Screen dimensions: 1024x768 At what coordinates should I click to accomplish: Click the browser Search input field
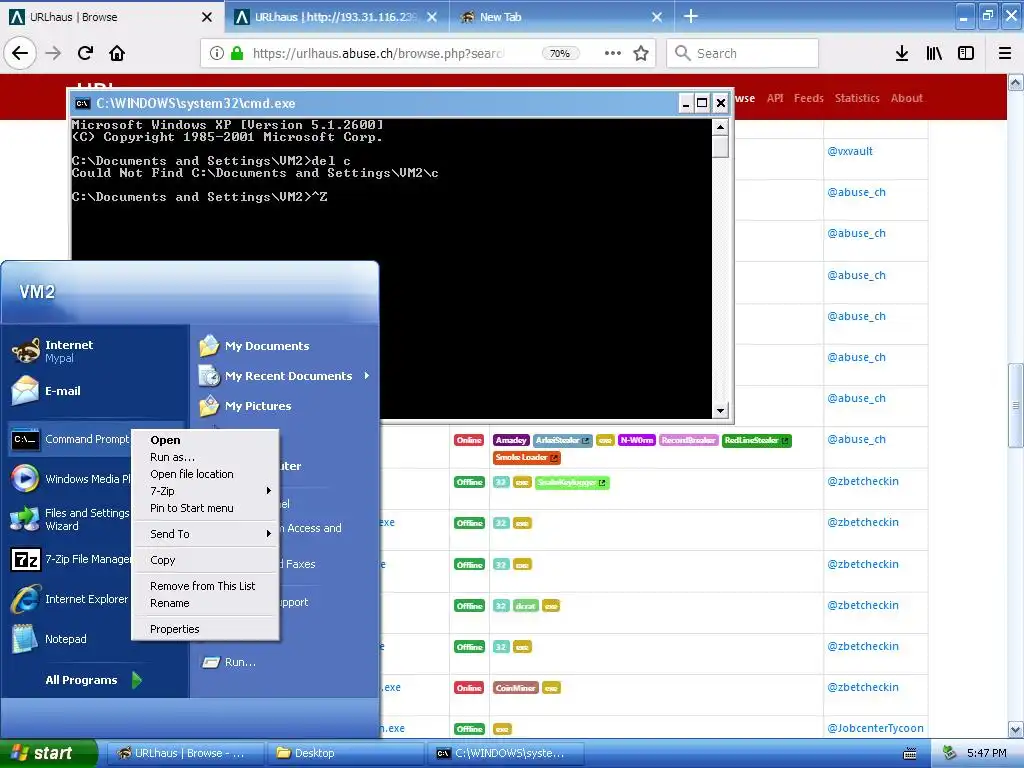click(743, 53)
